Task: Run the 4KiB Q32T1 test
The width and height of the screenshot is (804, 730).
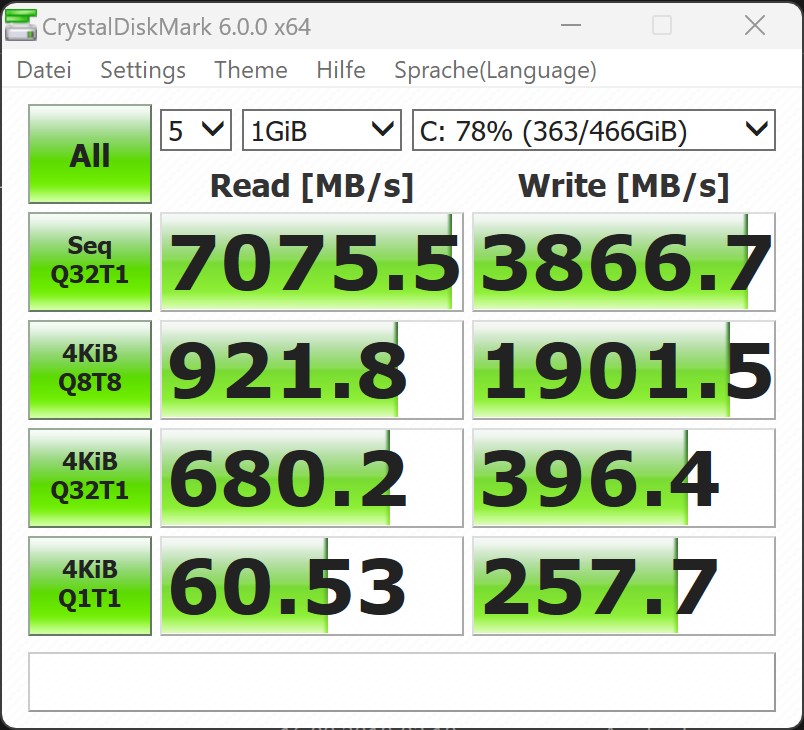Action: [90, 478]
